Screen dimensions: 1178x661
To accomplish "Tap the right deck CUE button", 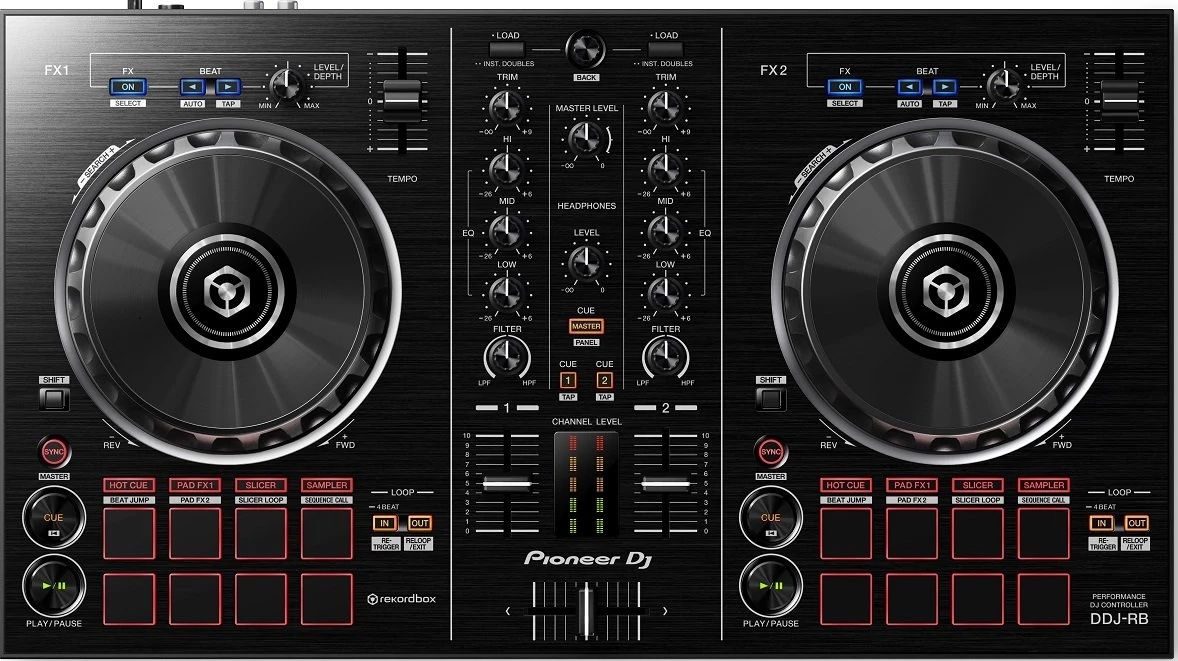I will pyautogui.click(x=770, y=518).
